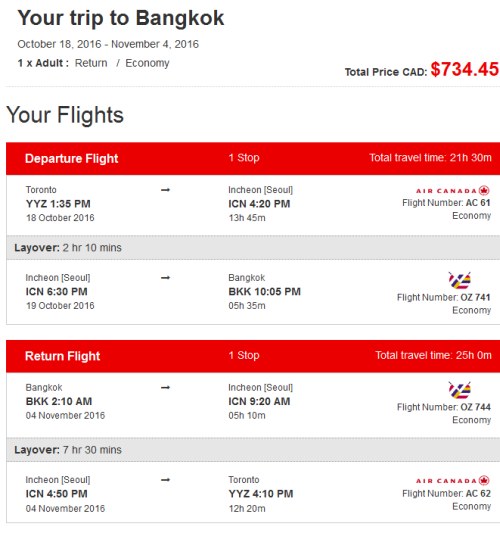Image resolution: width=500 pixels, height=533 pixels.
Task: Click the Asiana logo beside flight OZ 741
Action: [x=460, y=280]
